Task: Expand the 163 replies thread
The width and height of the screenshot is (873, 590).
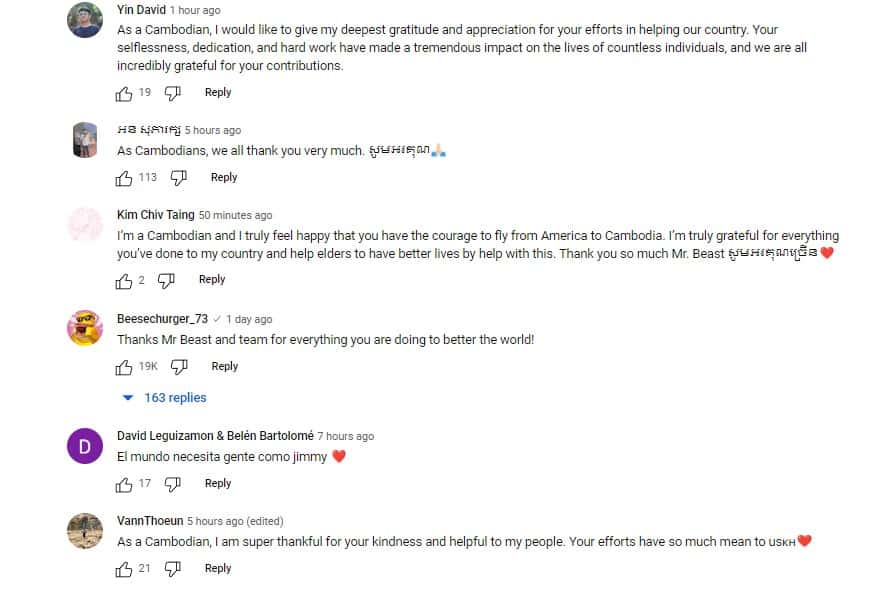Action: pyautogui.click(x=177, y=398)
